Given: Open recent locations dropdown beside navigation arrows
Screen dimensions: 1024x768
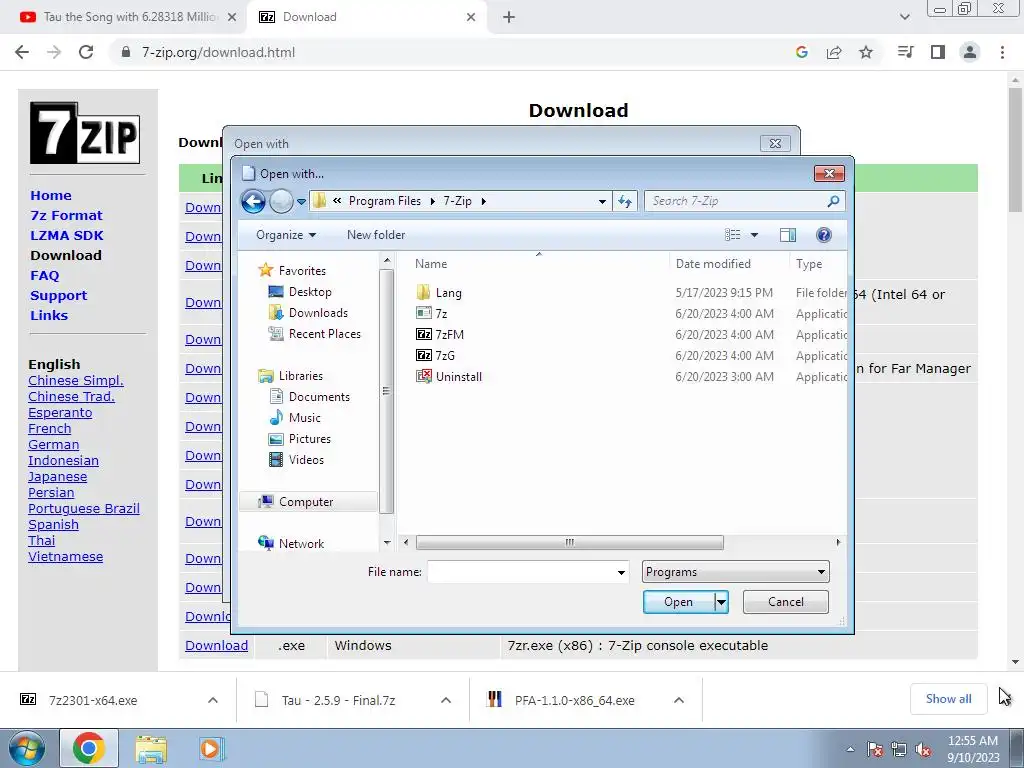Looking at the screenshot, I should pos(301,202).
